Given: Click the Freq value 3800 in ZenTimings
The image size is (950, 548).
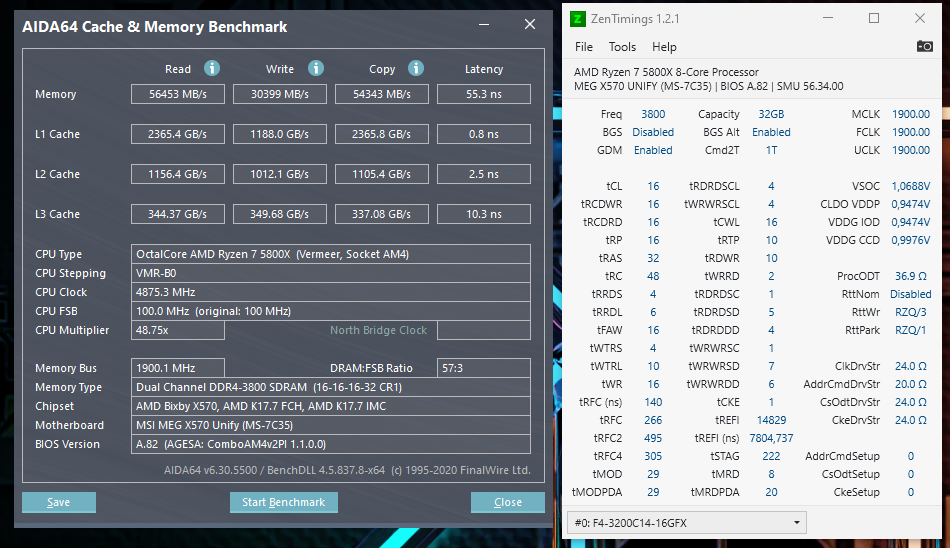Looking at the screenshot, I should tap(653, 114).
